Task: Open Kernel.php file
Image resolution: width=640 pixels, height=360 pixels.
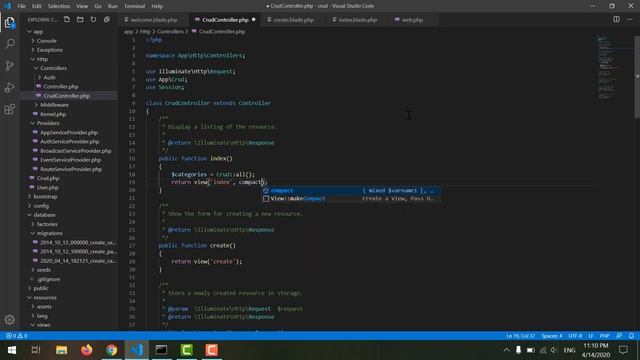Action: pos(53,114)
